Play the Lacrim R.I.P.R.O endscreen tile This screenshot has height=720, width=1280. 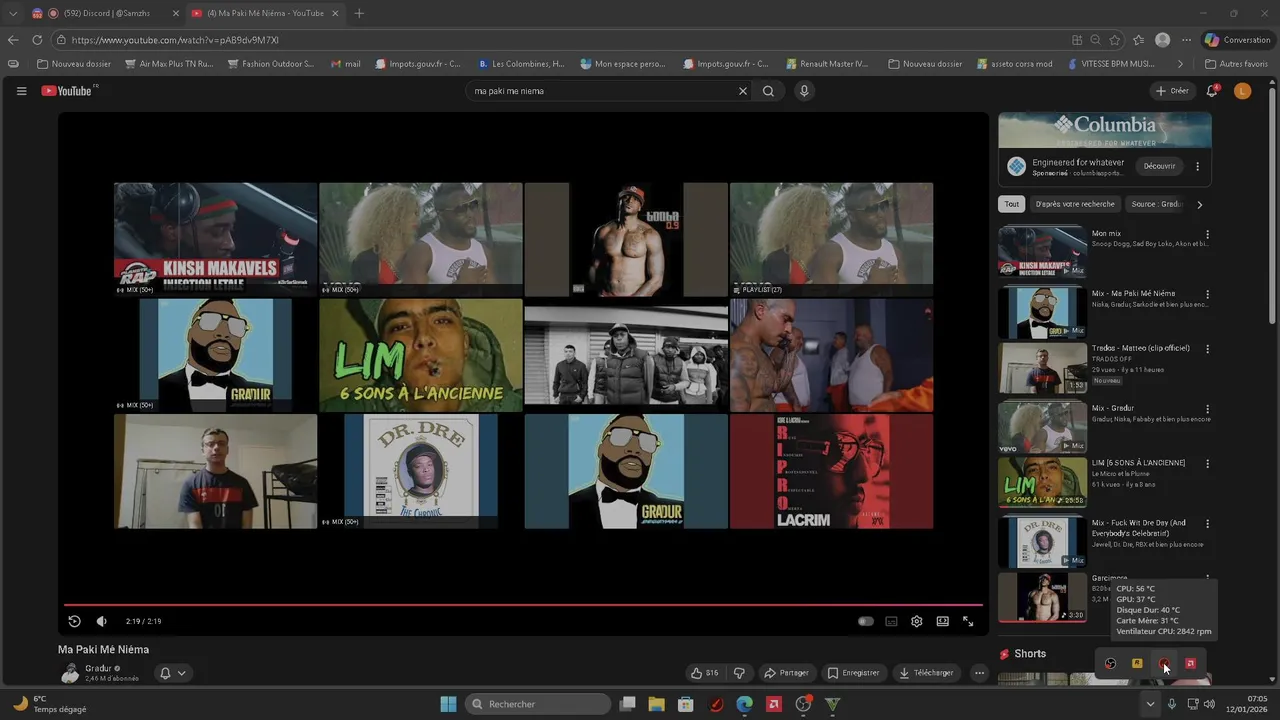[831, 471]
